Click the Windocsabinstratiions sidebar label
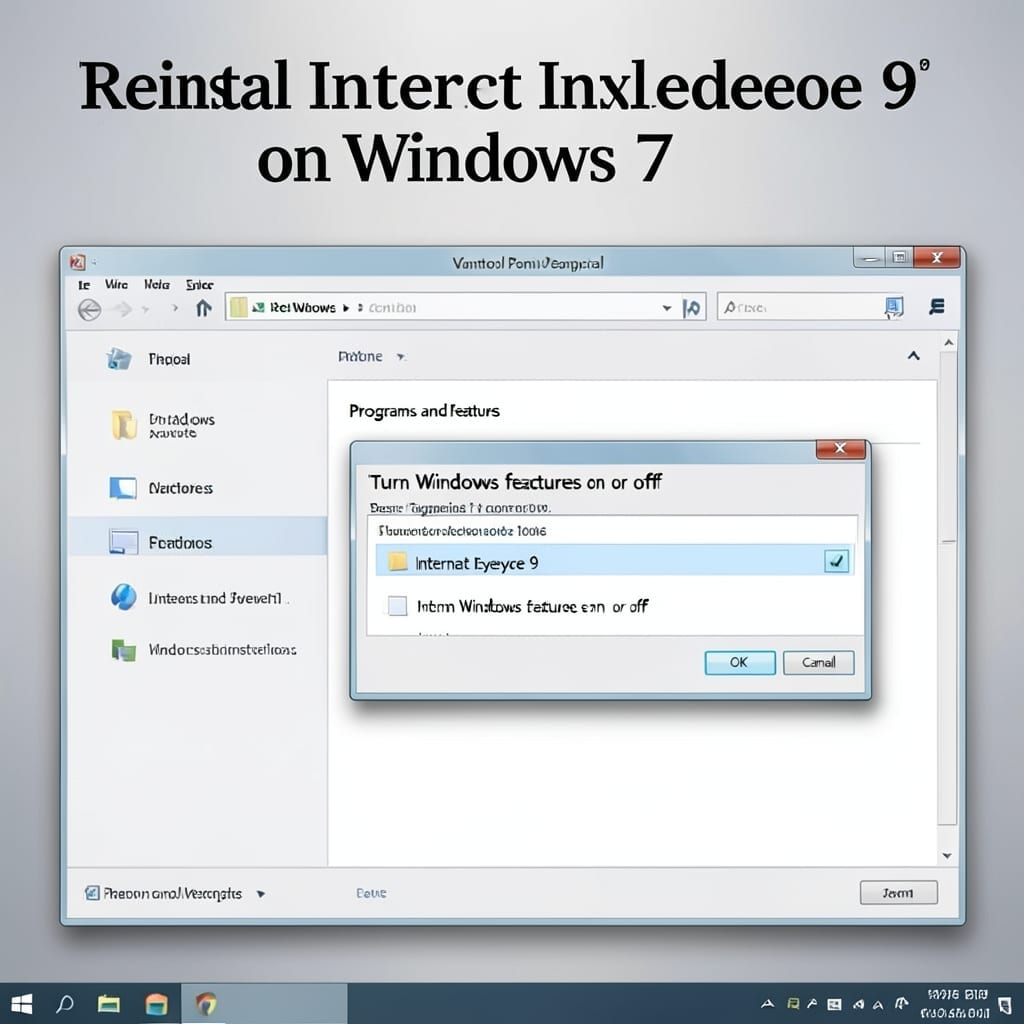Screen dimensions: 1024x1024 click(222, 650)
